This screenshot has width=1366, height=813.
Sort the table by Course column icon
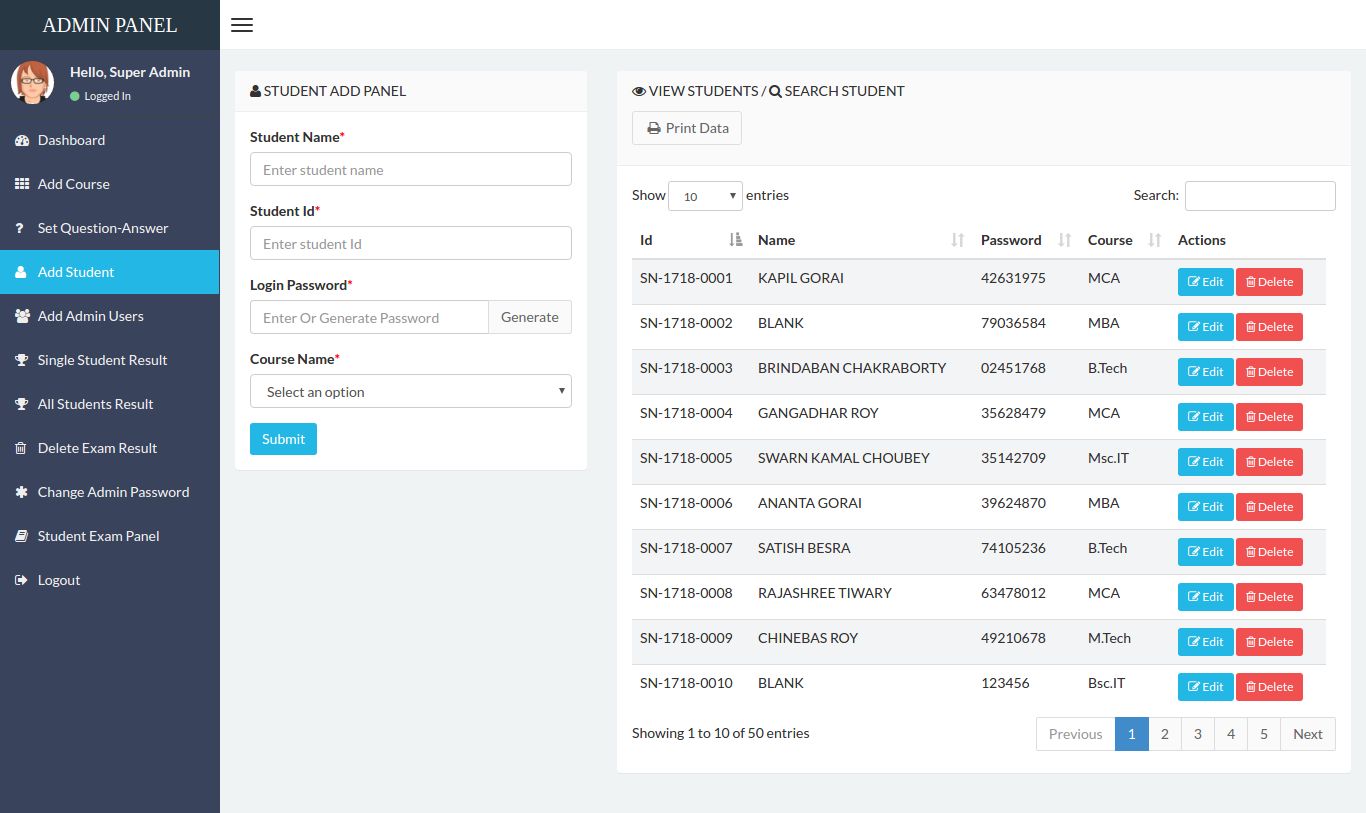click(1155, 240)
